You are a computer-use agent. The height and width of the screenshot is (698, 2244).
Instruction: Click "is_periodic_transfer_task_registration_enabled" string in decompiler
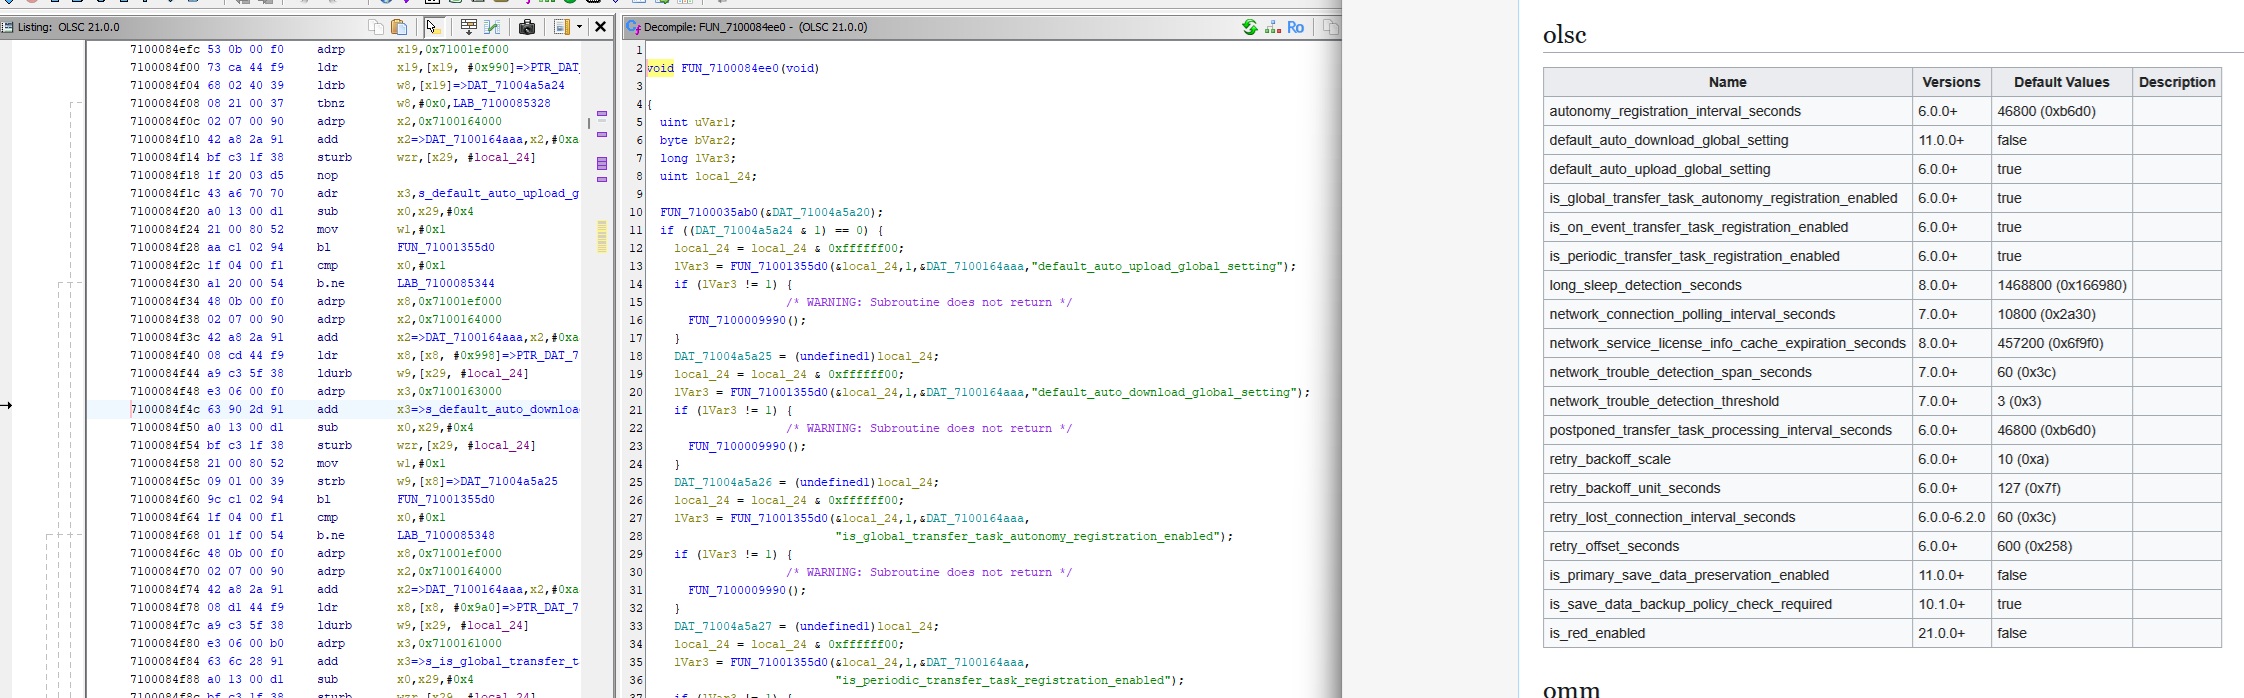[1002, 680]
